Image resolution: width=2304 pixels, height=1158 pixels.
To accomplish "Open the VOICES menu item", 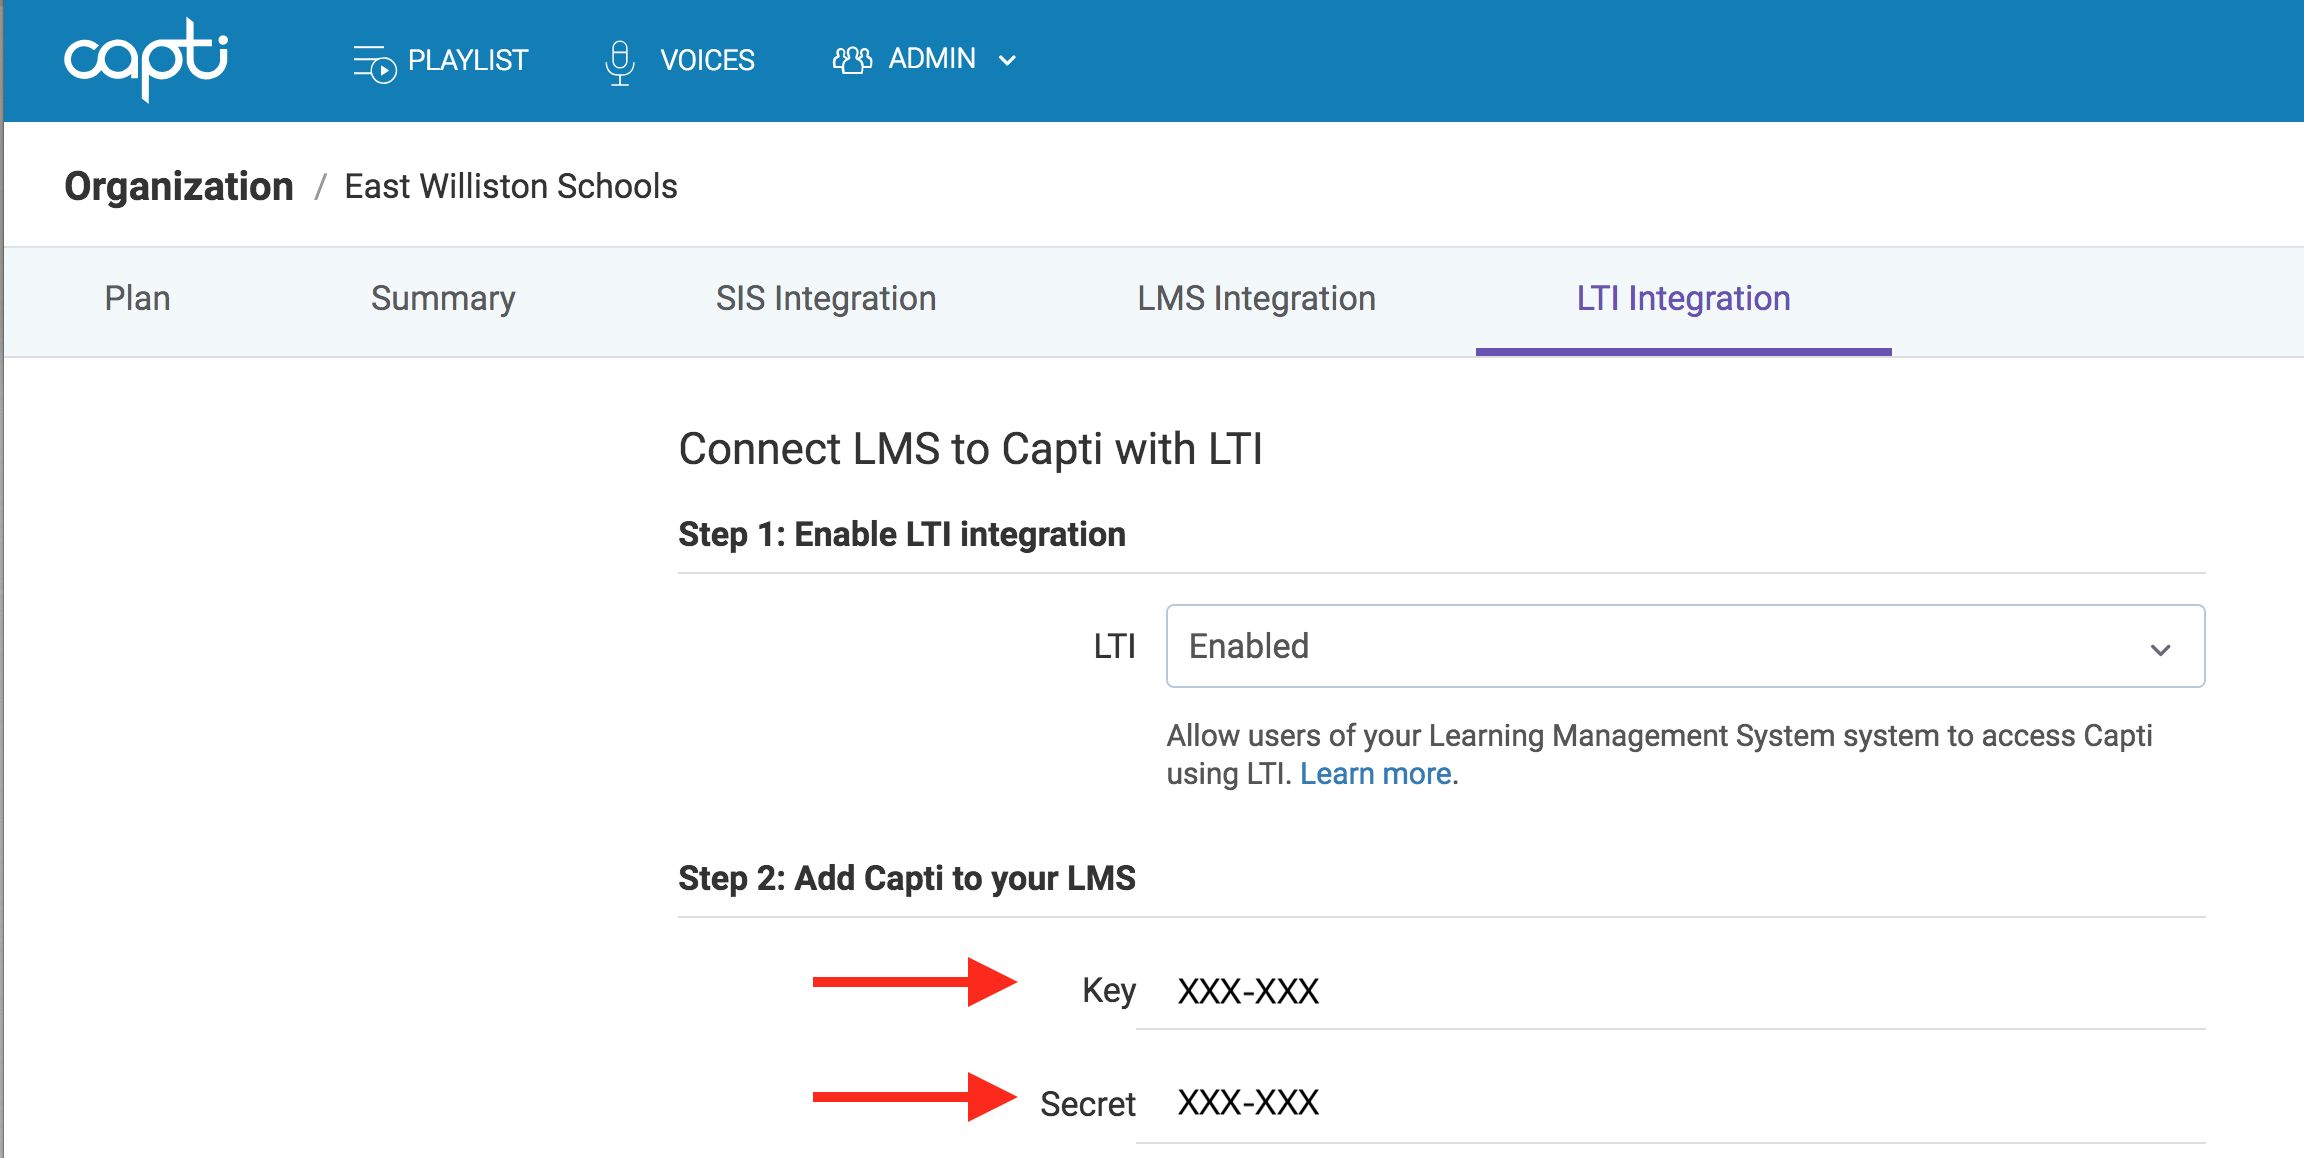I will point(680,61).
